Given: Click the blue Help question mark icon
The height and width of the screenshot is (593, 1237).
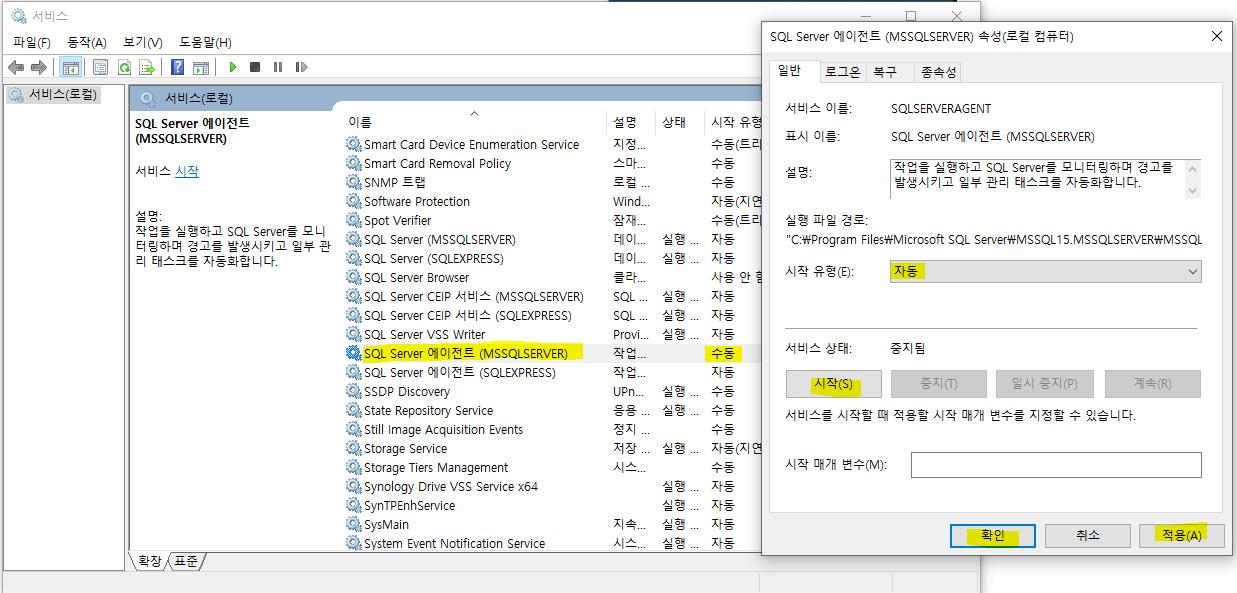Looking at the screenshot, I should [177, 67].
